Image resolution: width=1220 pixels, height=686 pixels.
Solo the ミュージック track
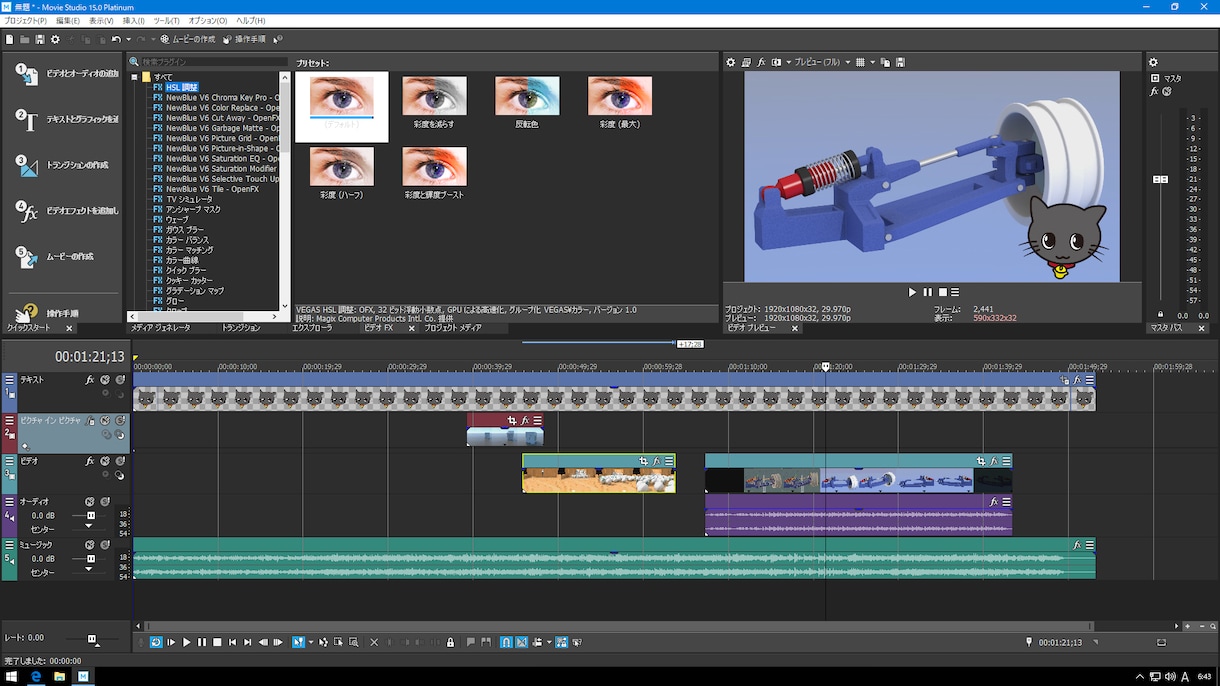105,545
